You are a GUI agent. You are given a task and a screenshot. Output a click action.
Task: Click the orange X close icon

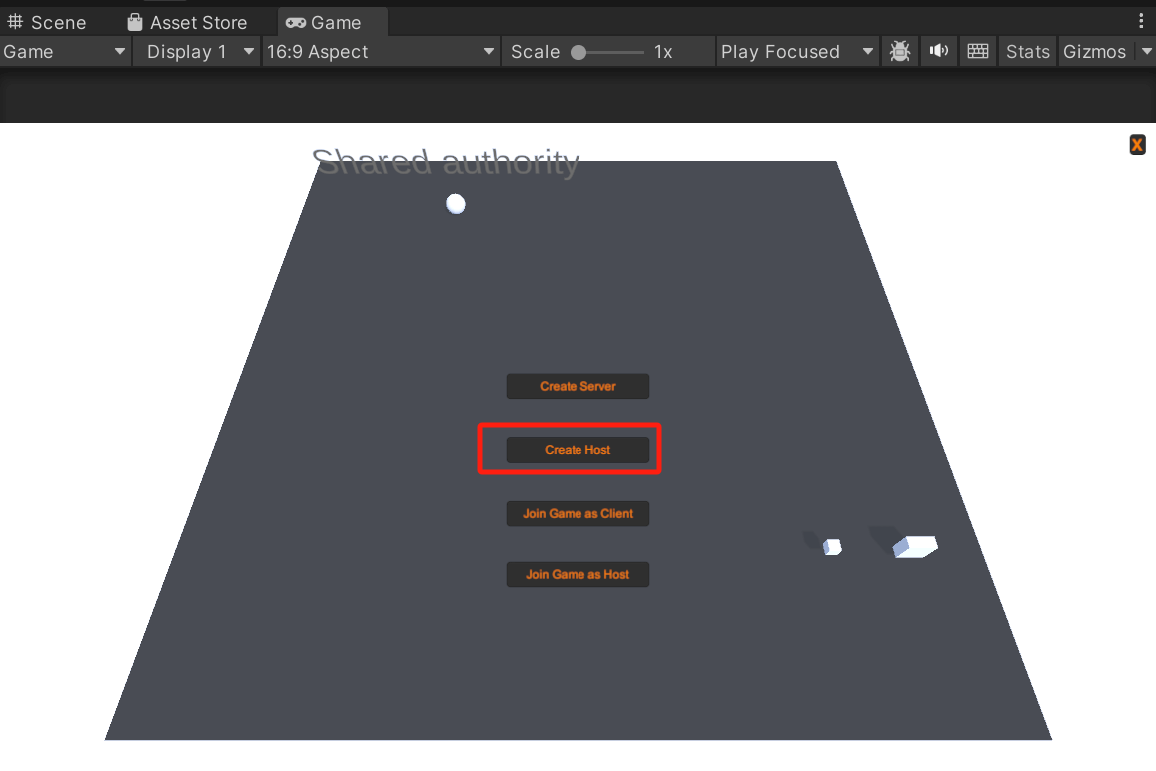point(1137,145)
